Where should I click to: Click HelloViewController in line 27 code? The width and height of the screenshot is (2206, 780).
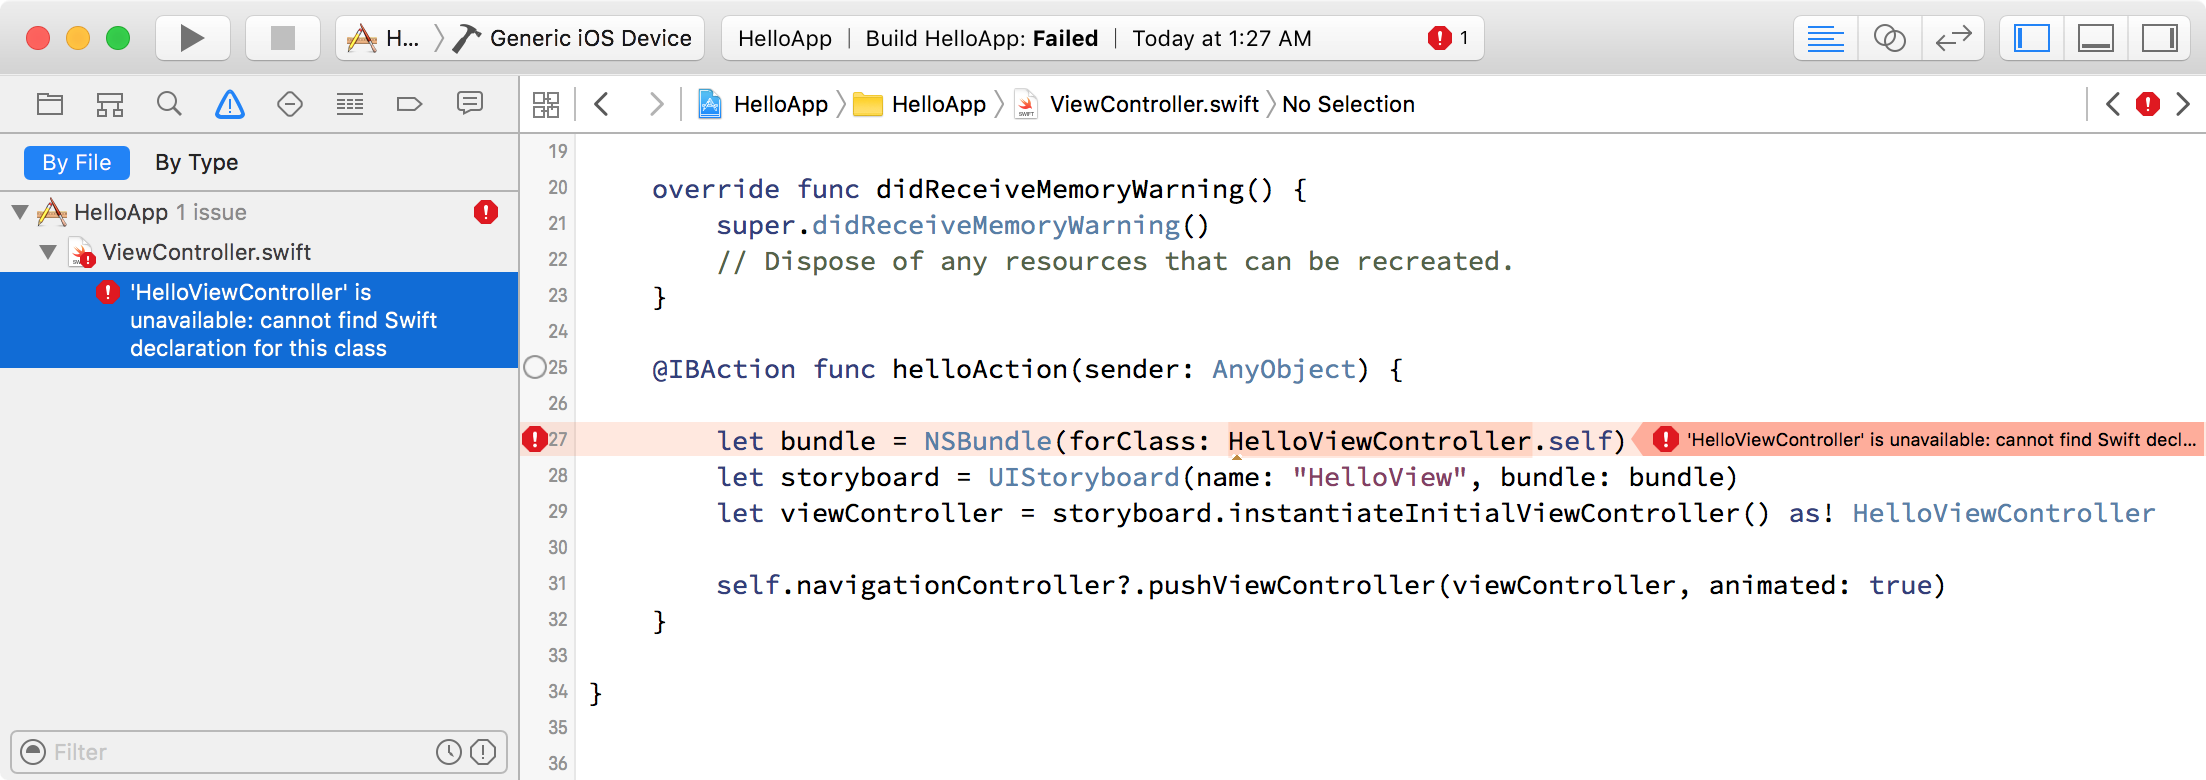coord(1380,441)
